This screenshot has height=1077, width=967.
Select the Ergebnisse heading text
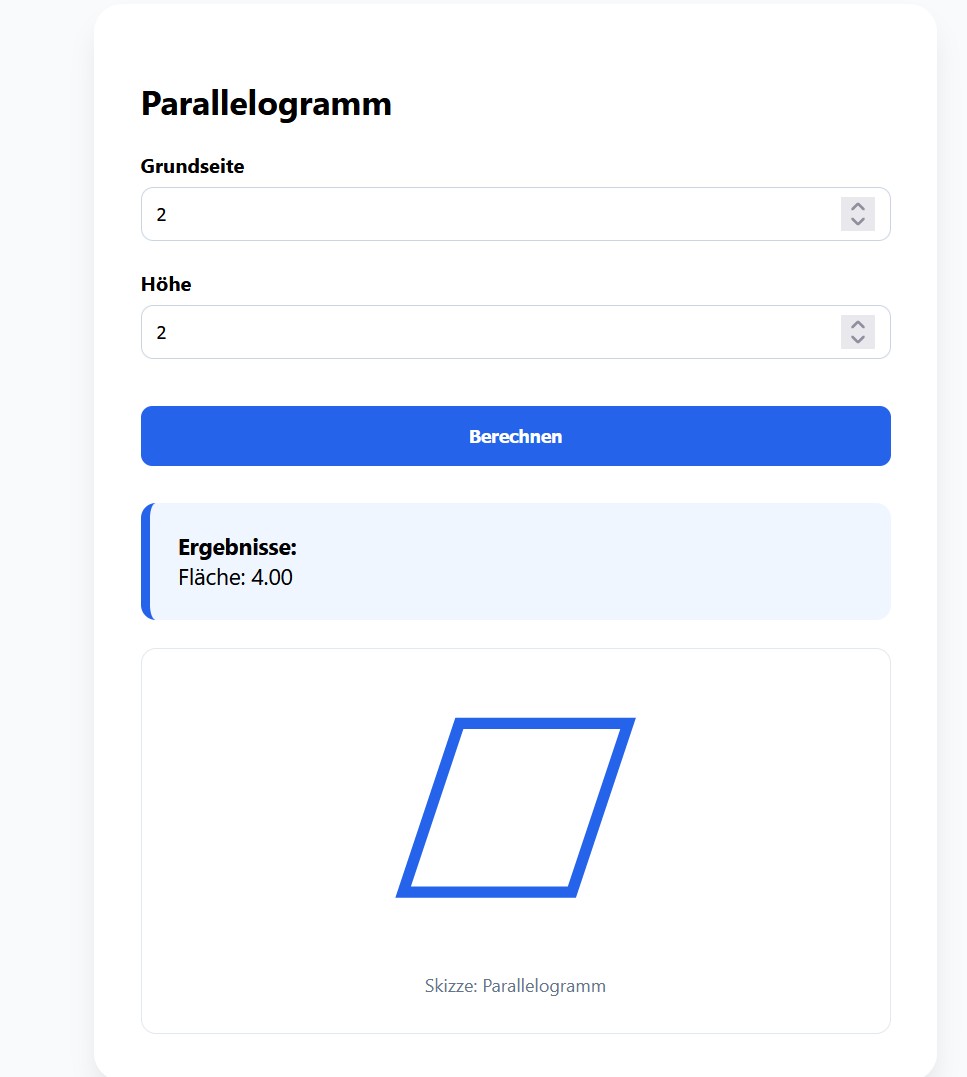[x=237, y=547]
